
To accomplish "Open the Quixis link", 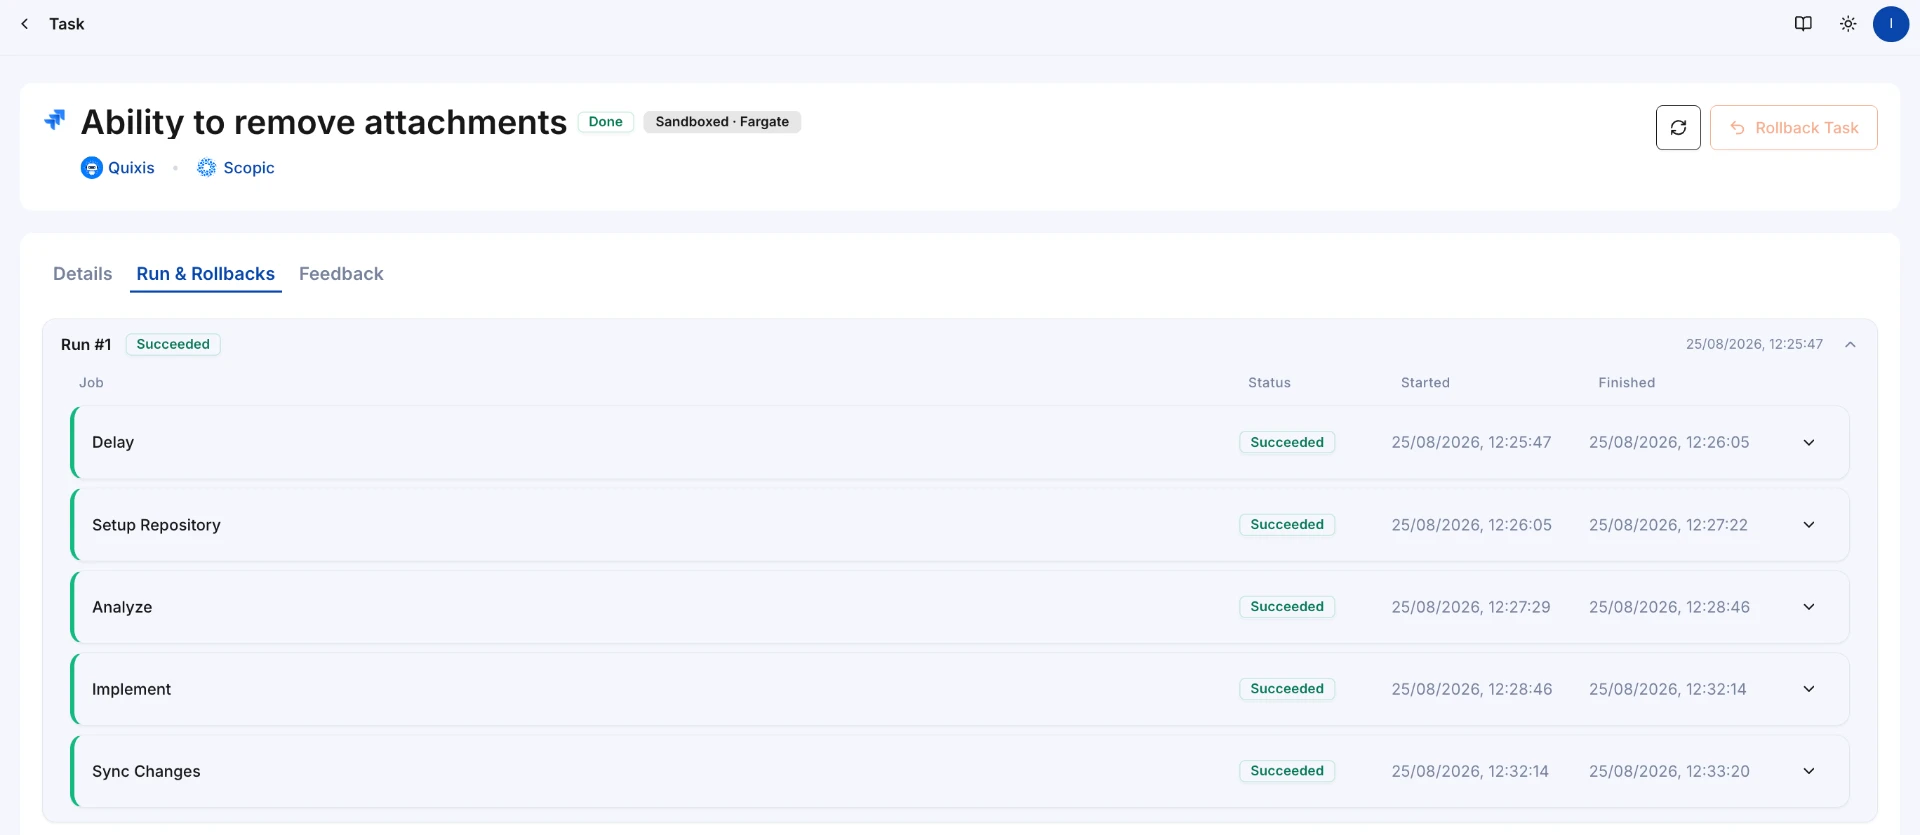I will pos(131,168).
